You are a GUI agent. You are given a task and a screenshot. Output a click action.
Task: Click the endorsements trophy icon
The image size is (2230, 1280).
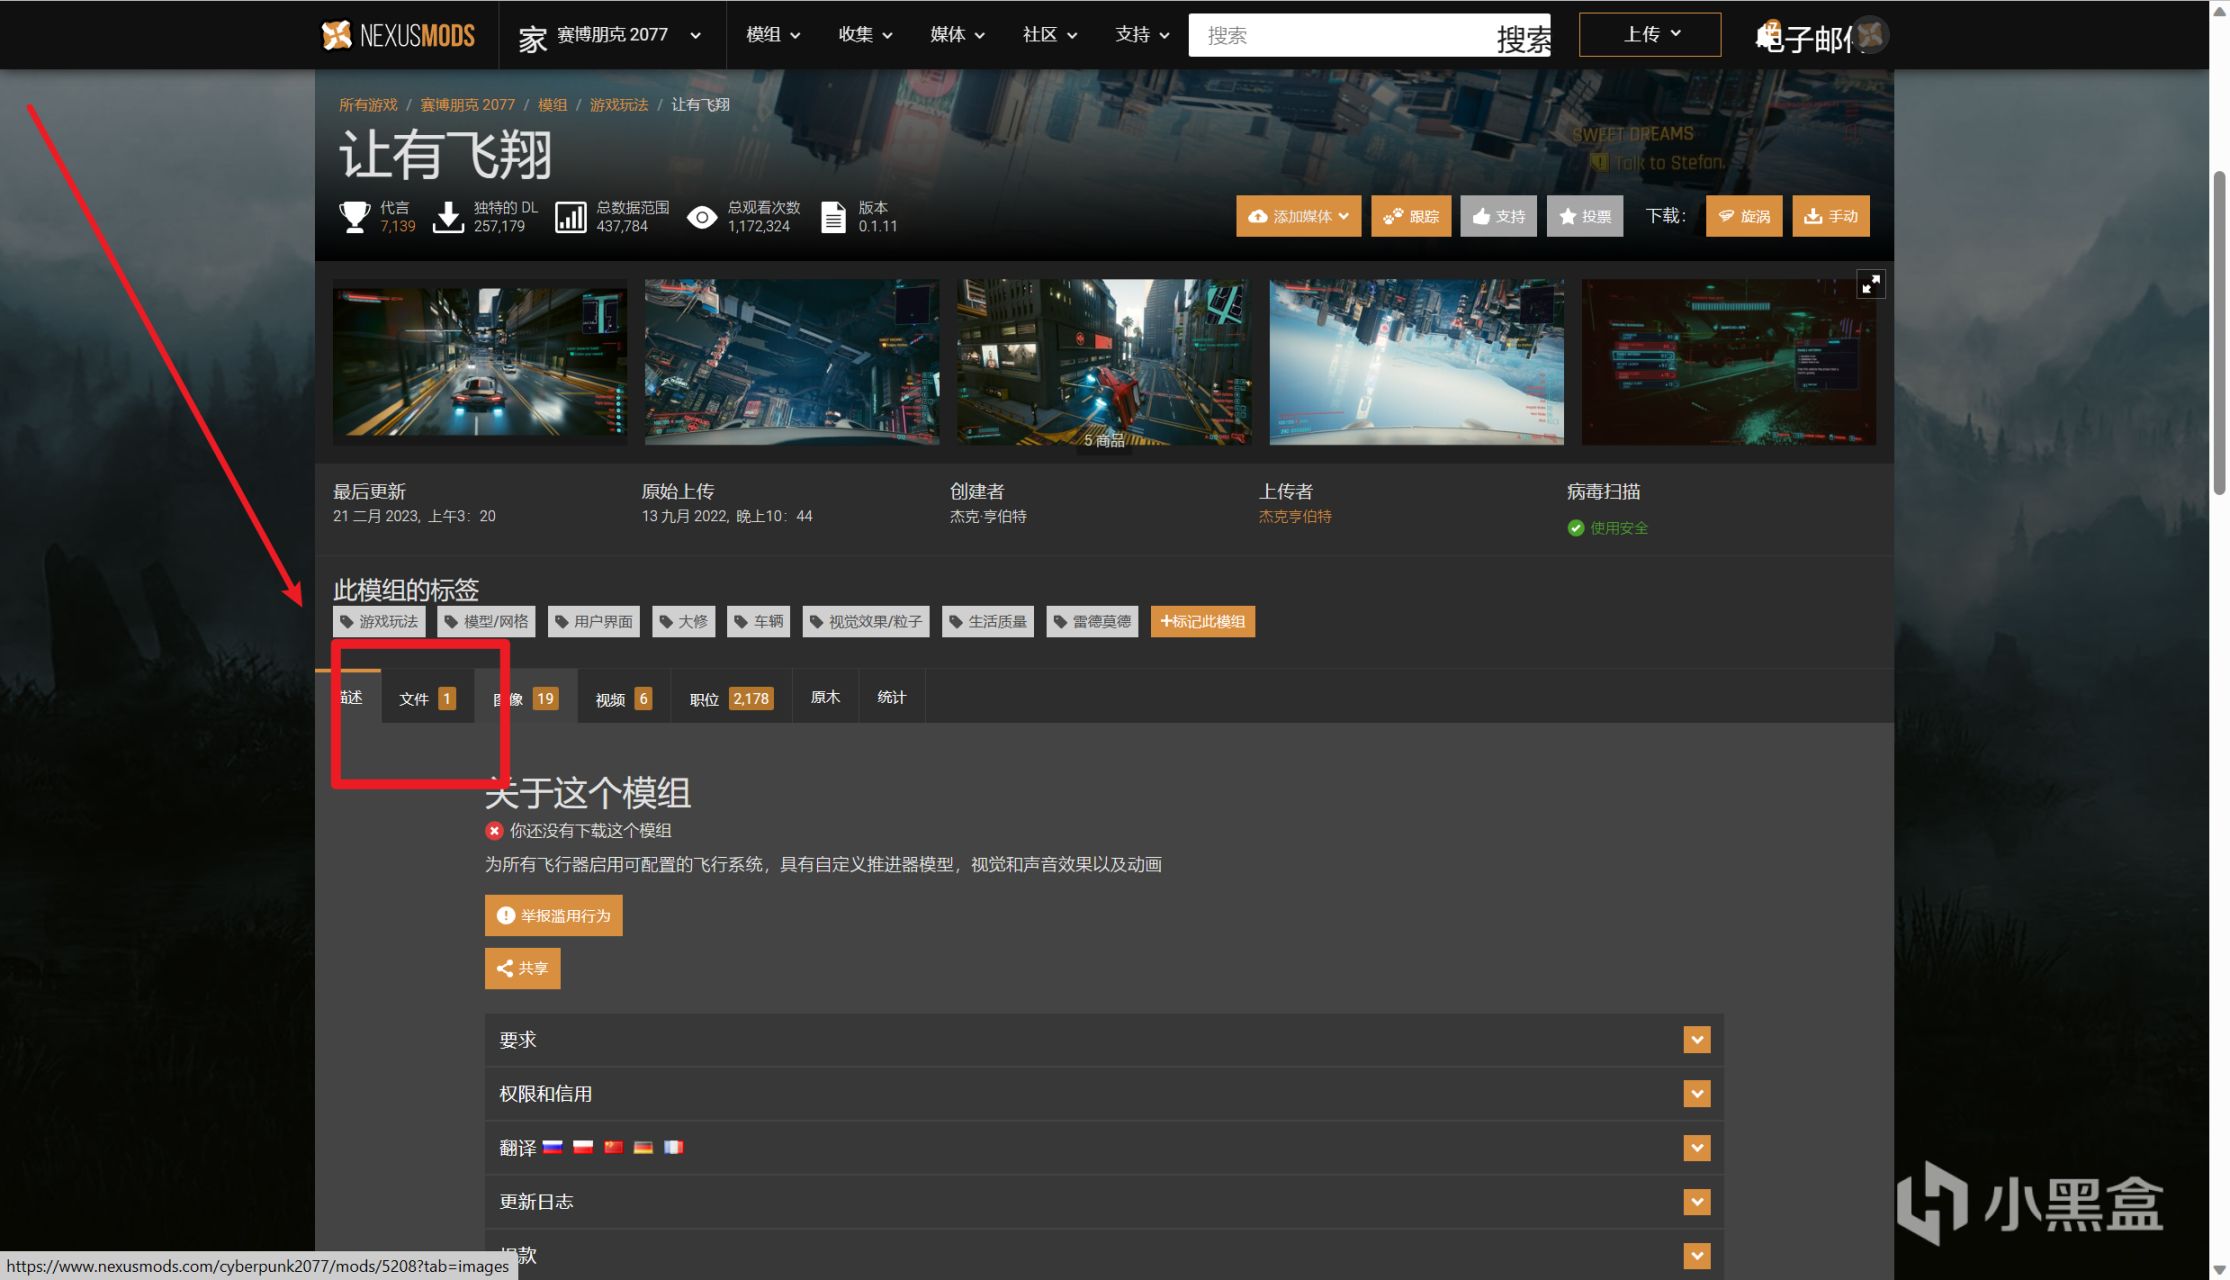coord(354,216)
